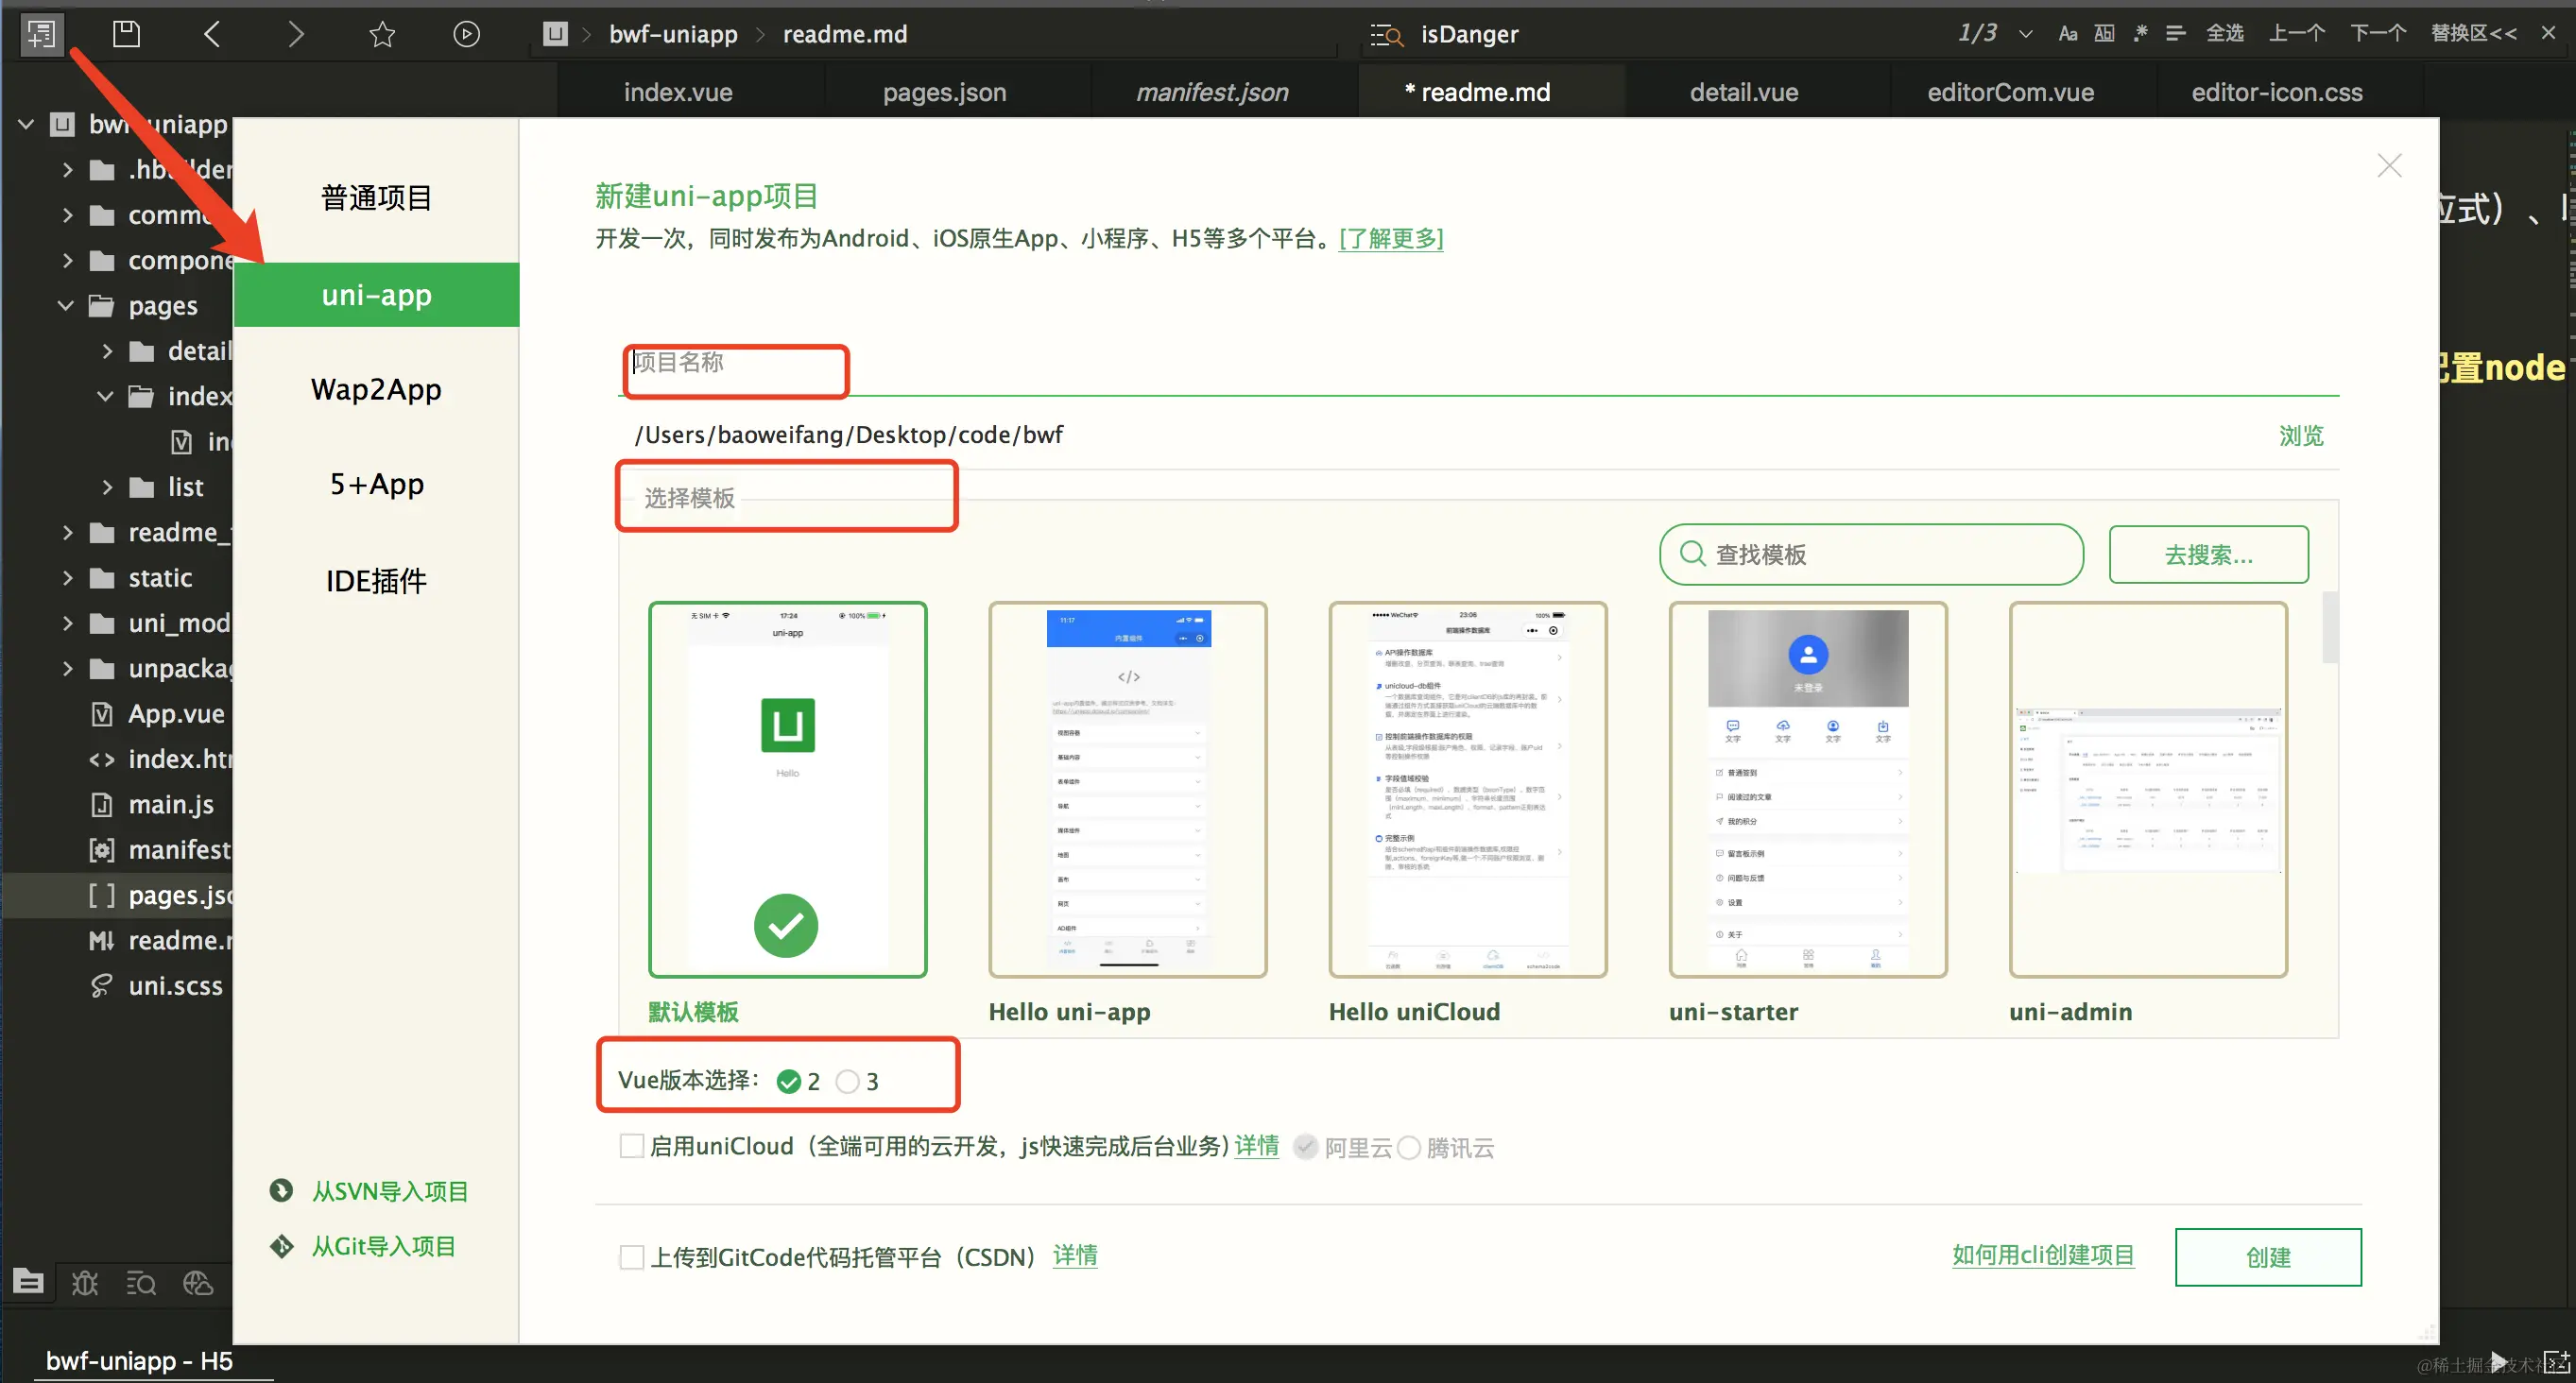
Task: Expand the list folder
Action: [108, 487]
